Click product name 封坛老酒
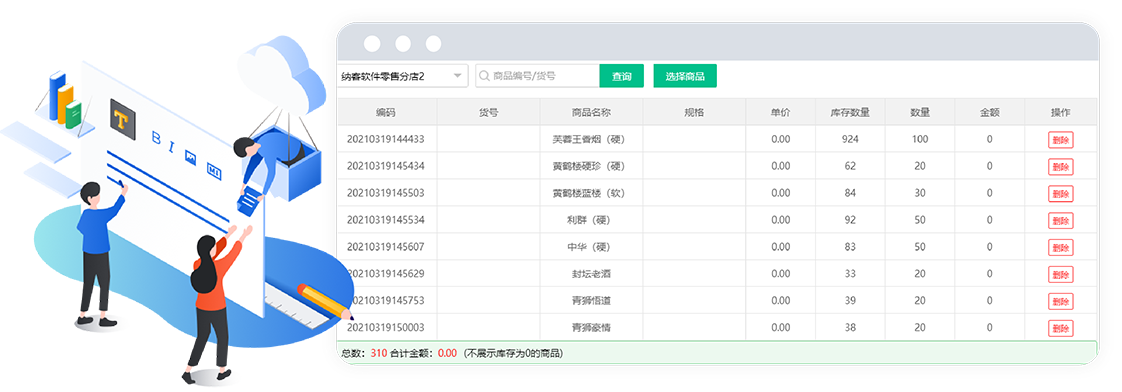 click(x=591, y=273)
